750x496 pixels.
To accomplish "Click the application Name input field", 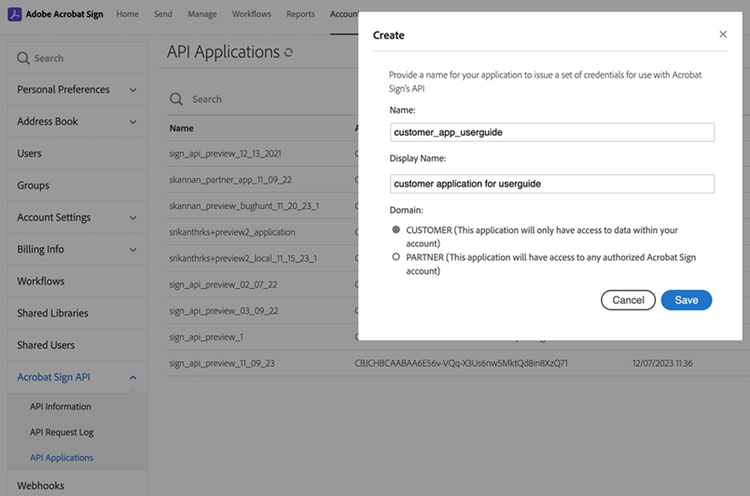I will [552, 132].
